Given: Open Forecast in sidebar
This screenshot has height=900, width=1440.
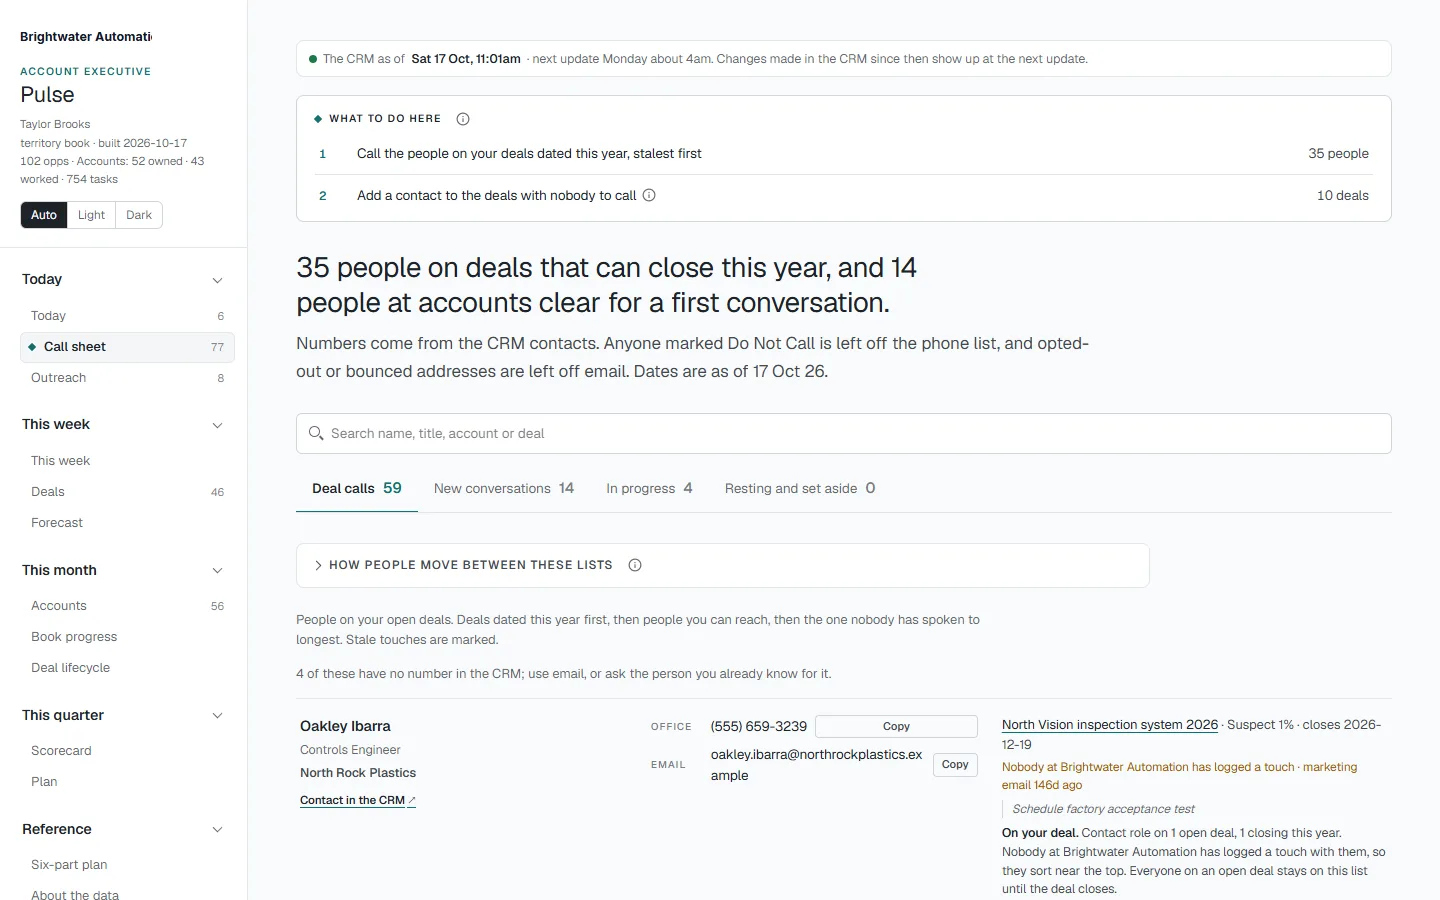Looking at the screenshot, I should click(x=127, y=523).
